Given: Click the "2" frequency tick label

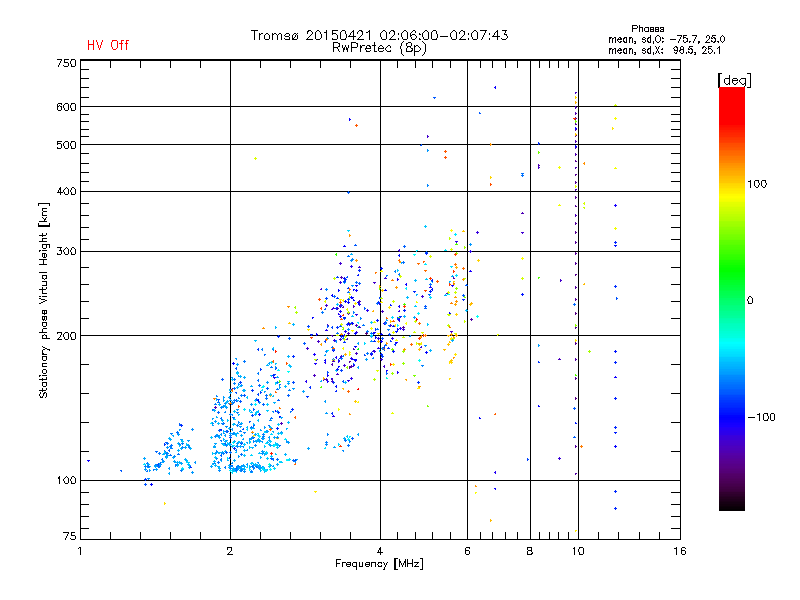Looking at the screenshot, I should click(x=230, y=551).
